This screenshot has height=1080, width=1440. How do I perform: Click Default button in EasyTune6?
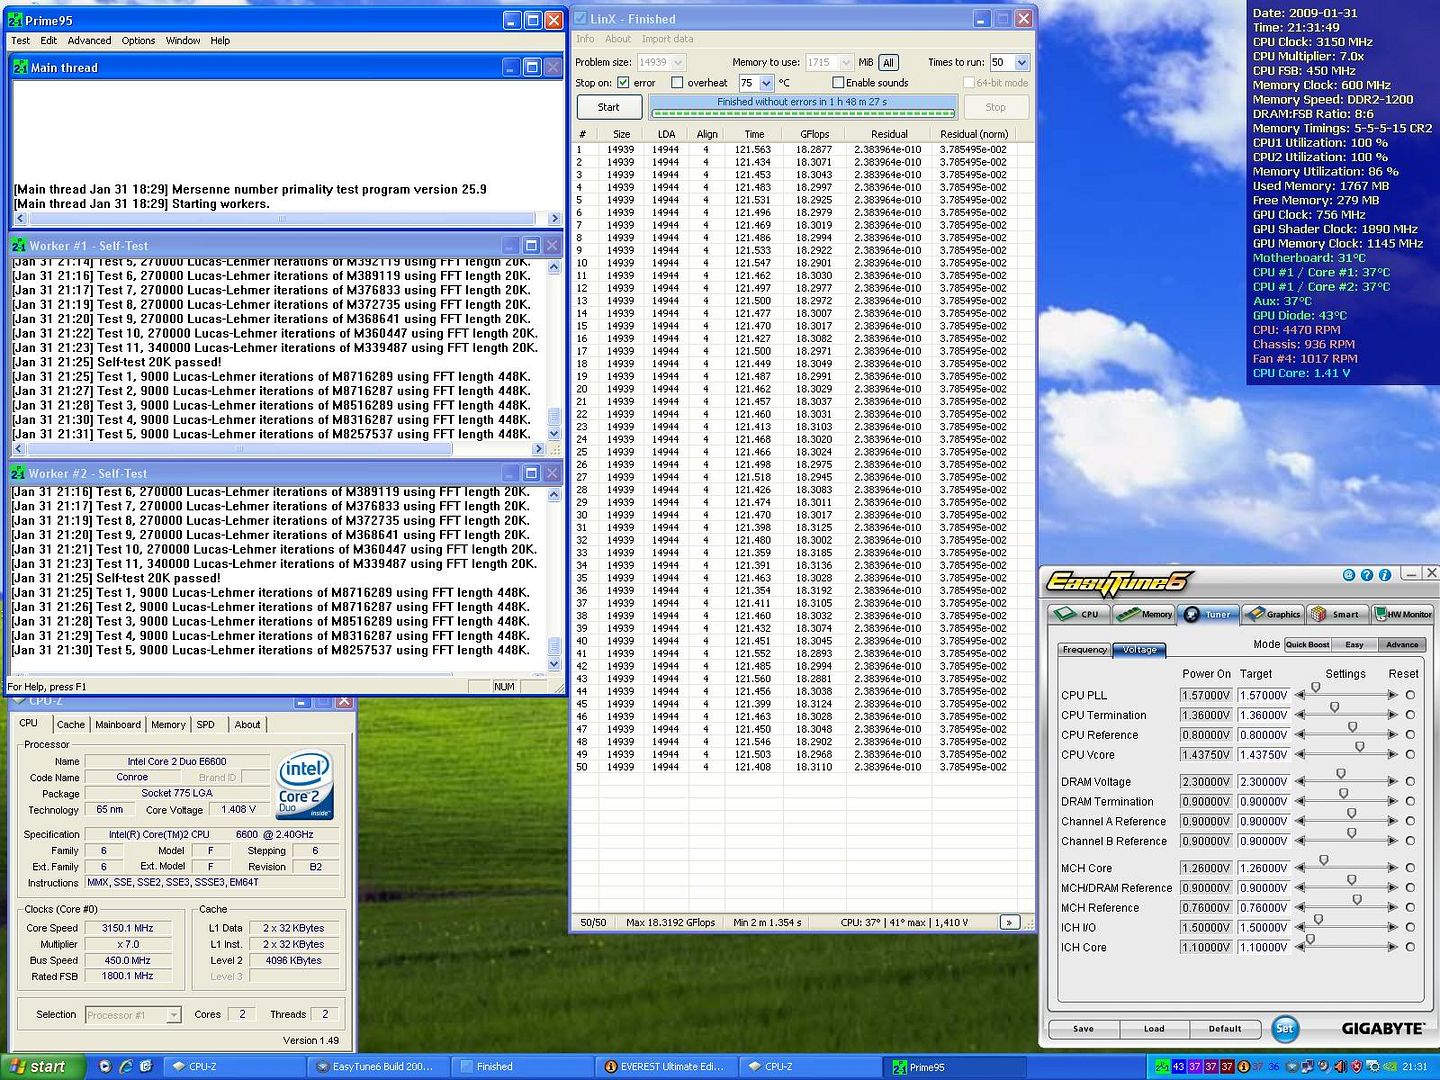click(1225, 1028)
